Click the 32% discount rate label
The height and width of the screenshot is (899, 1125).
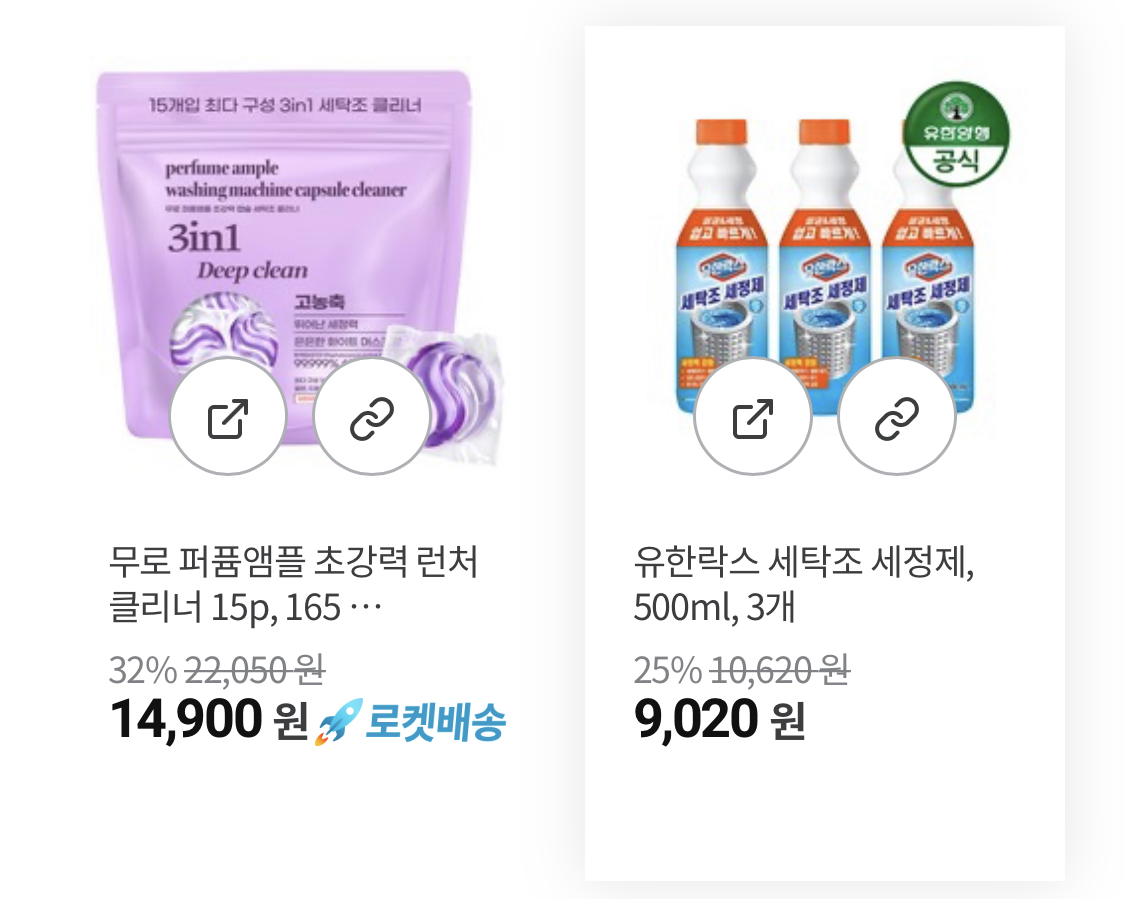143,670
